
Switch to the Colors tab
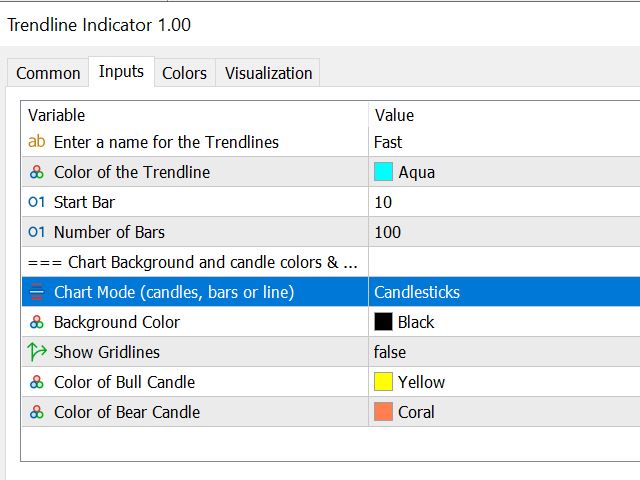[x=184, y=73]
